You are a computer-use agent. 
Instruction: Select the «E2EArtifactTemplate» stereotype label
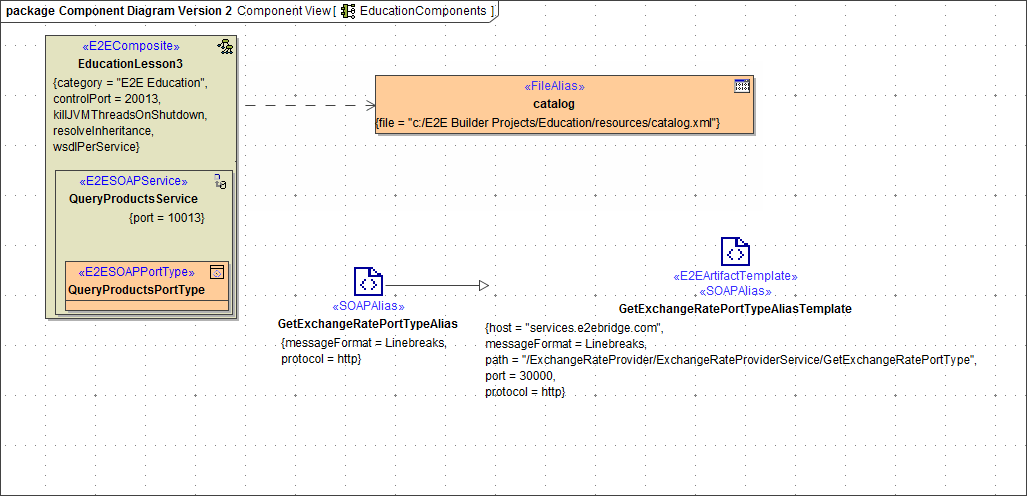click(x=735, y=276)
